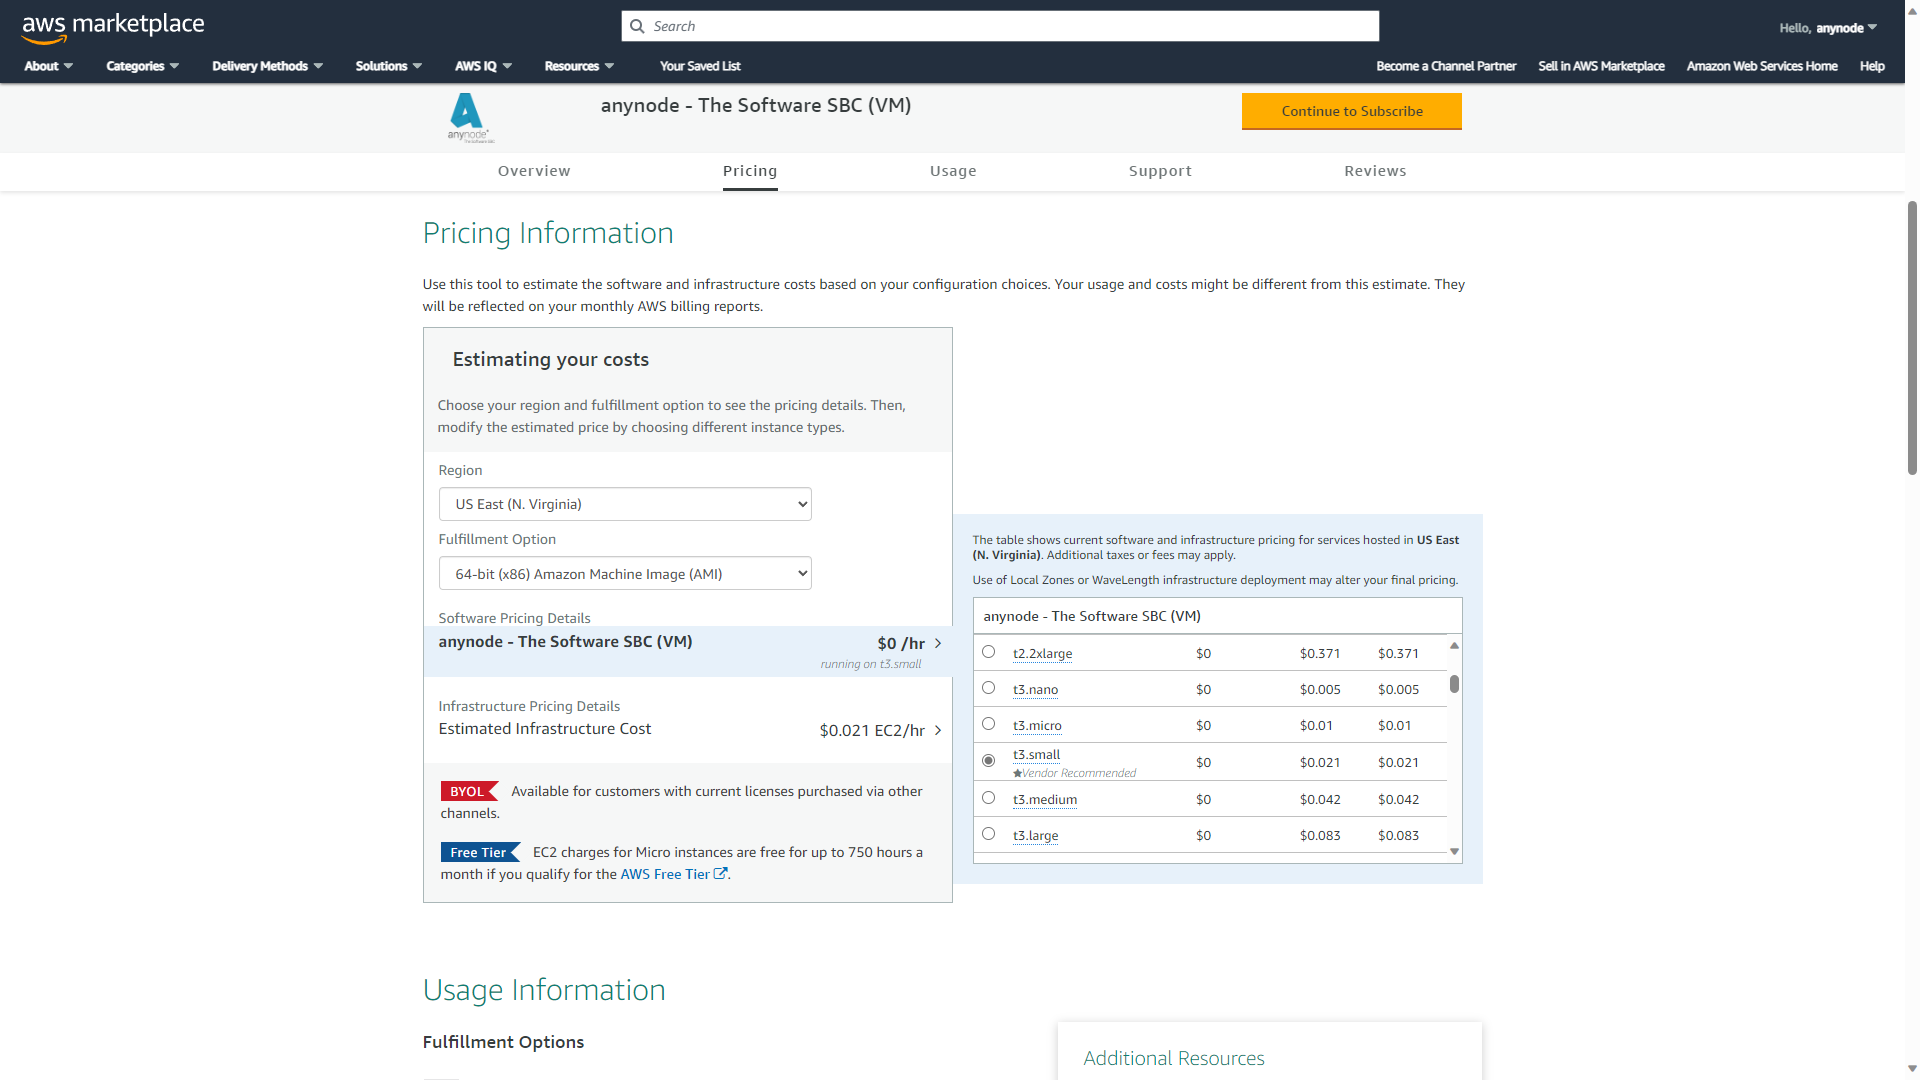Switch to the Usage tab

pos(953,171)
